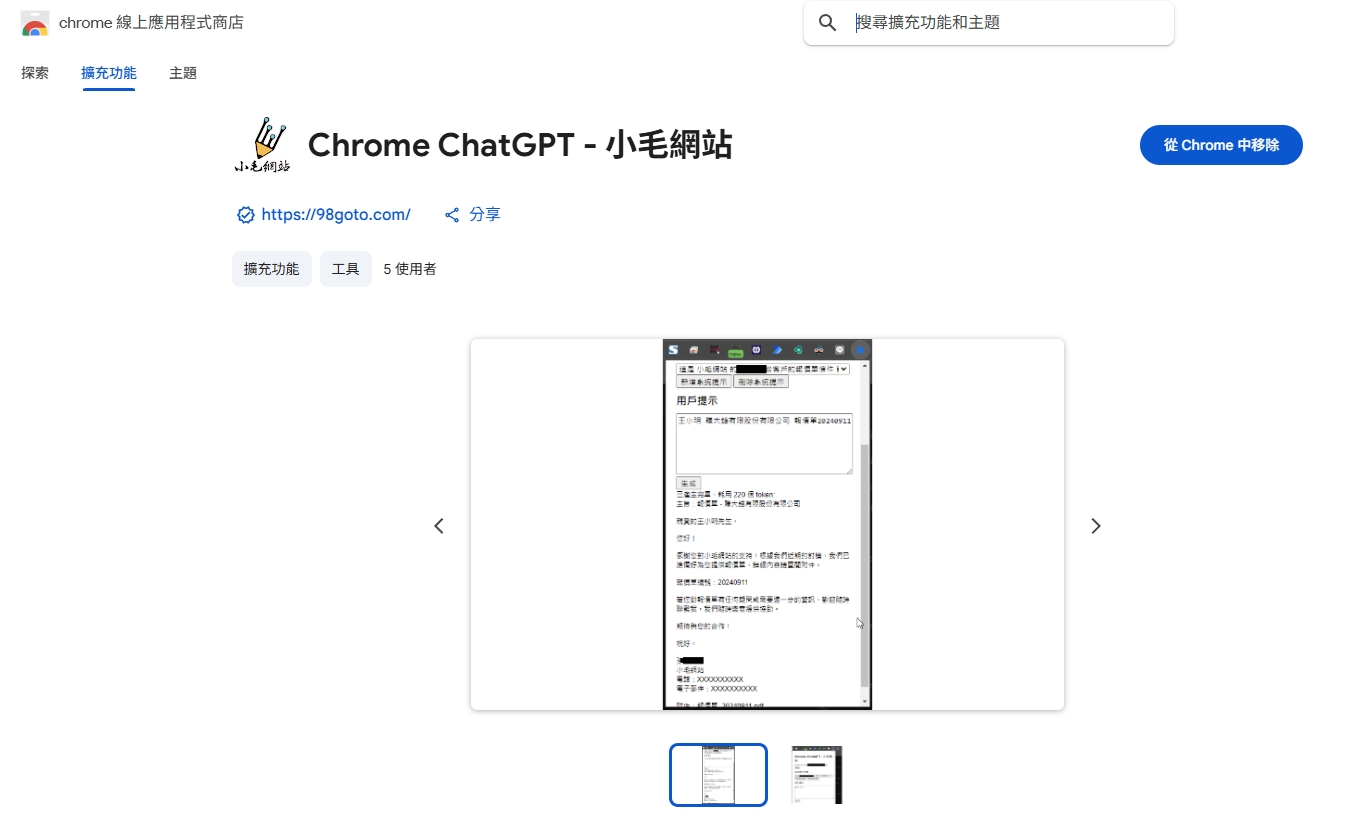The width and height of the screenshot is (1370, 839).
Task: Open the 主題 tab
Action: 183,73
